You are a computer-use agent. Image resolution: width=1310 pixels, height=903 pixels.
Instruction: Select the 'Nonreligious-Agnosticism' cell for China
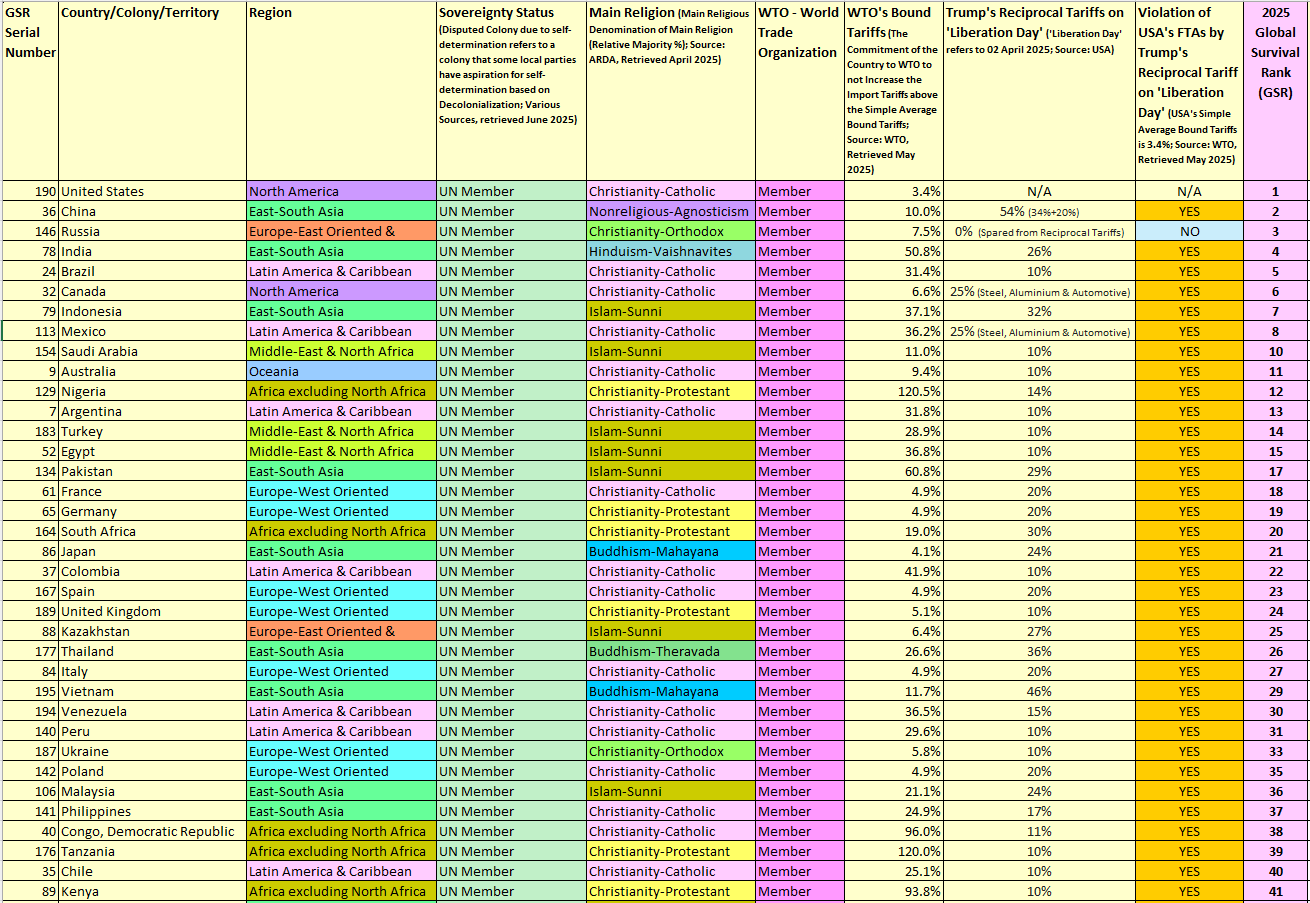(x=670, y=211)
